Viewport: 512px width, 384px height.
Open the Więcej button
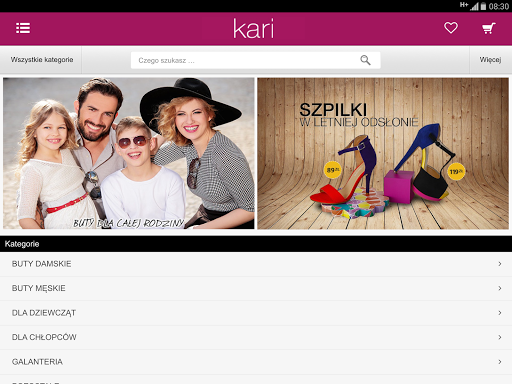[x=490, y=60]
